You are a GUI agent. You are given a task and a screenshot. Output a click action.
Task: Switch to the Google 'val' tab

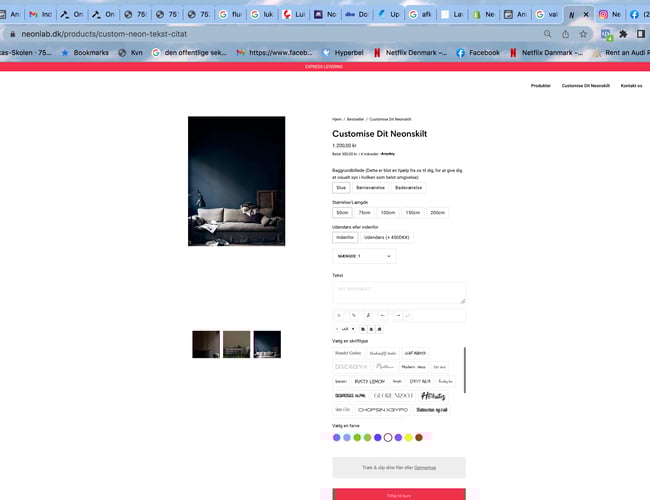(547, 15)
